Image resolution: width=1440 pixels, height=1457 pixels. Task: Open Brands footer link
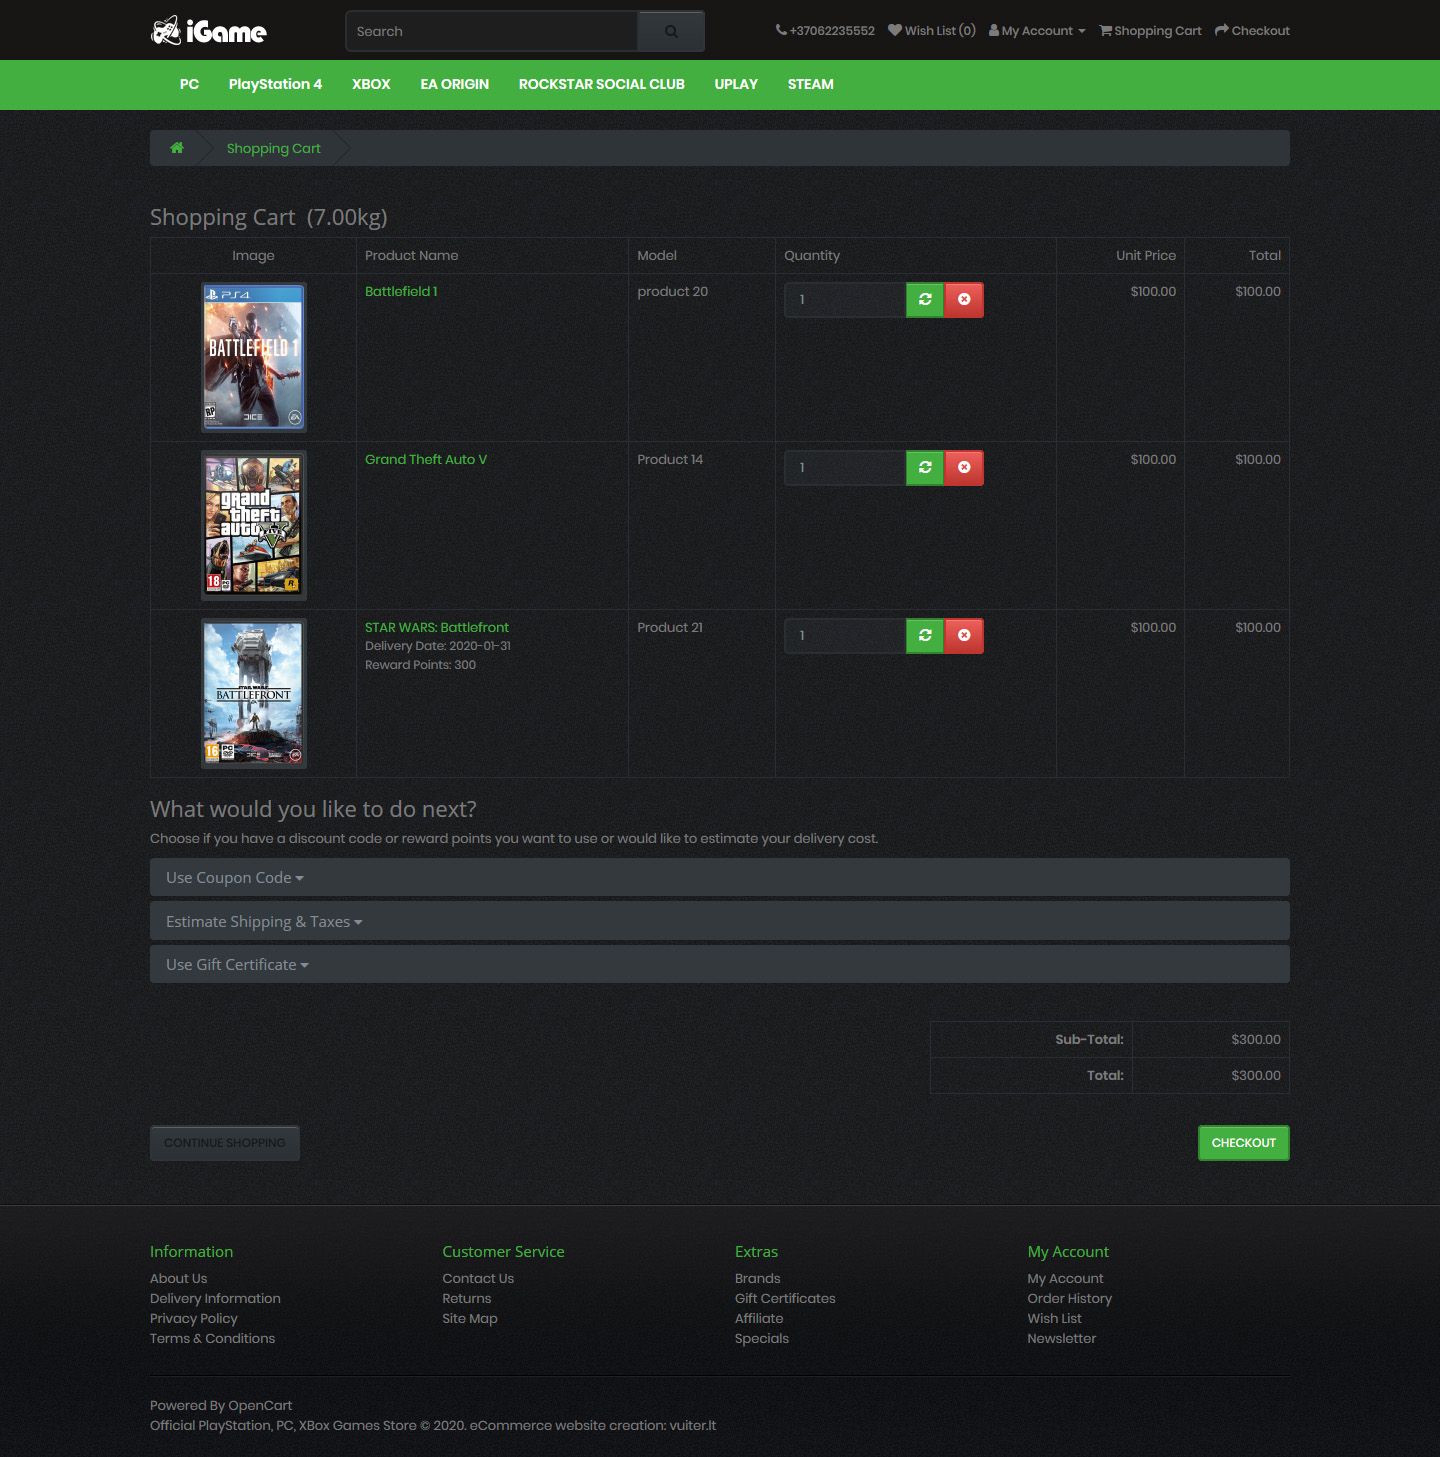point(758,1278)
